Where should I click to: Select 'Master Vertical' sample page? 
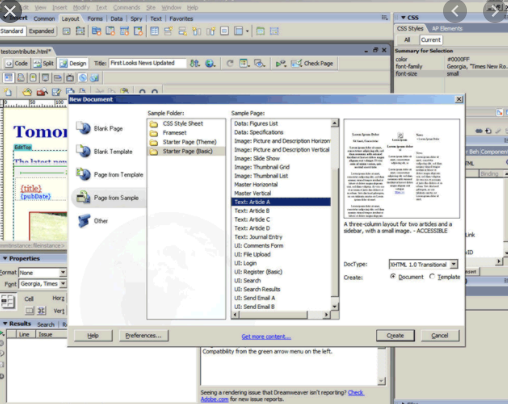(253, 193)
